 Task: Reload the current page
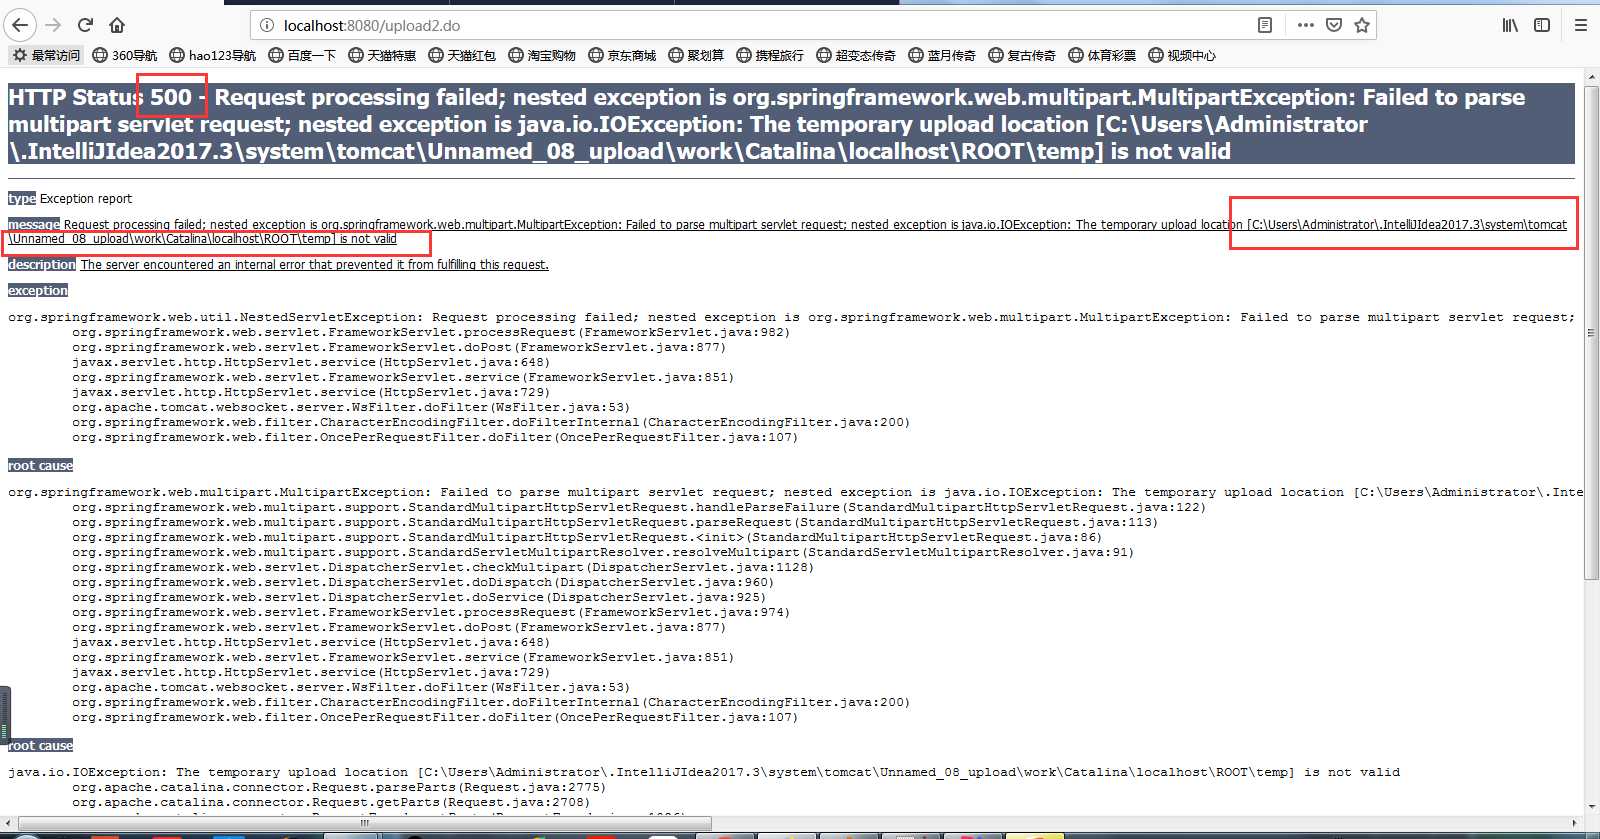pos(86,25)
